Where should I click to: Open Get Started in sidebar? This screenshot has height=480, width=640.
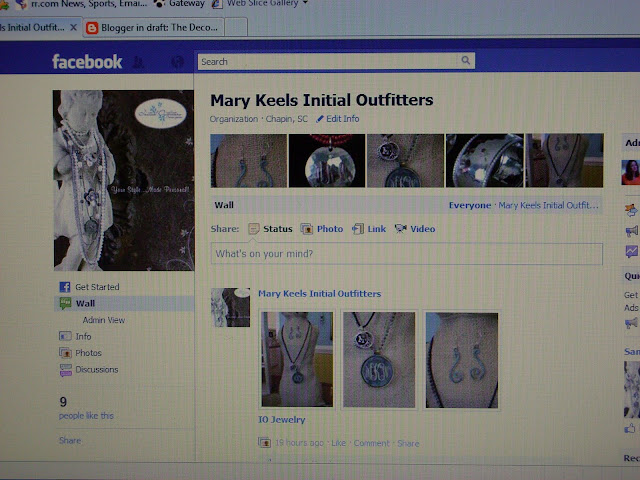pyautogui.click(x=97, y=287)
